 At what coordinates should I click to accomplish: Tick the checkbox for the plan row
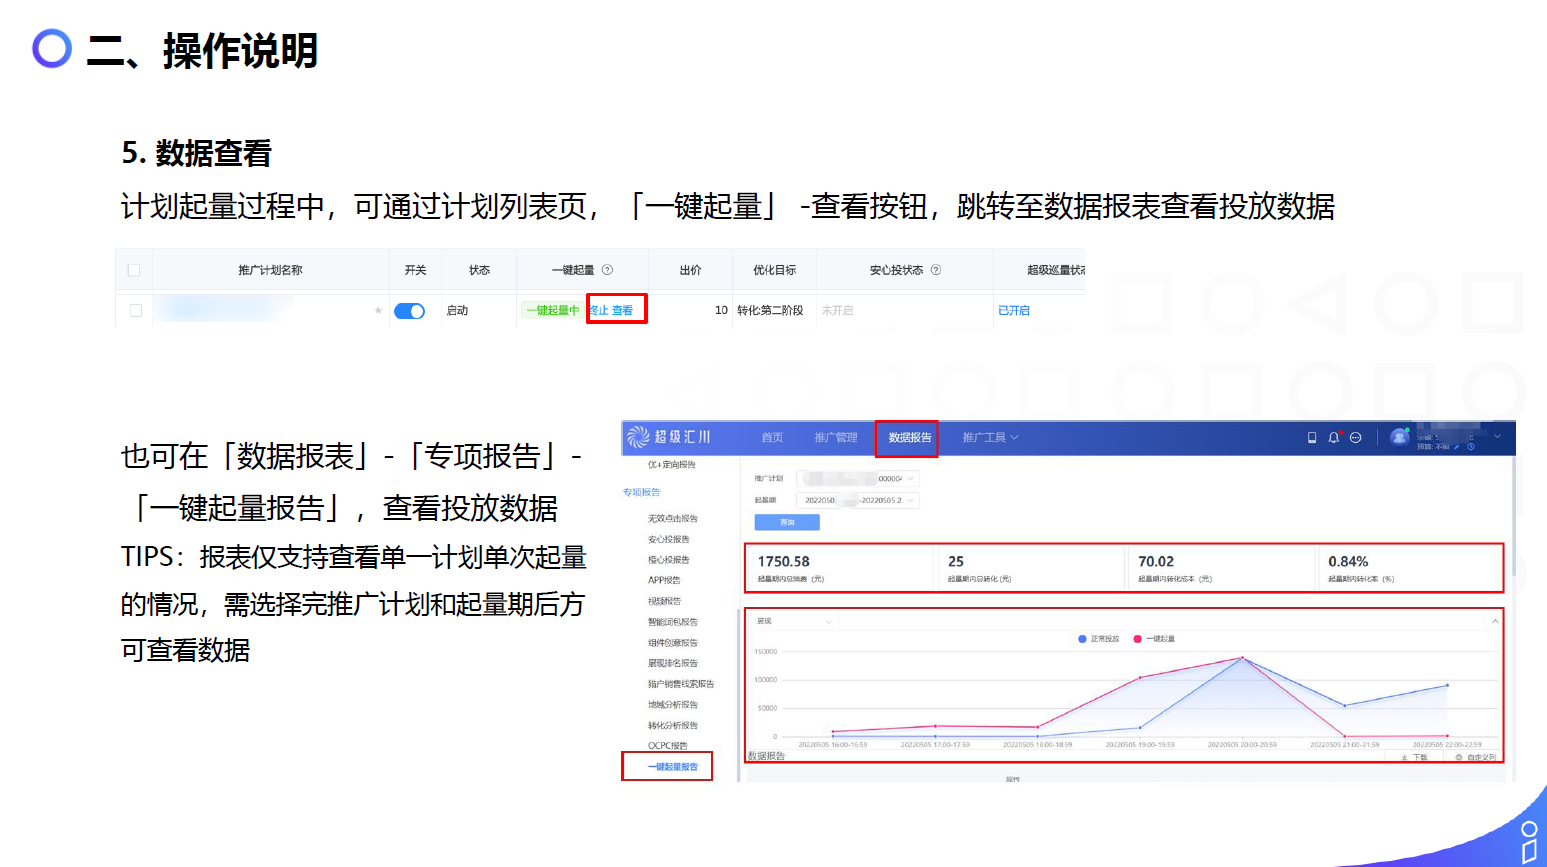tap(136, 311)
